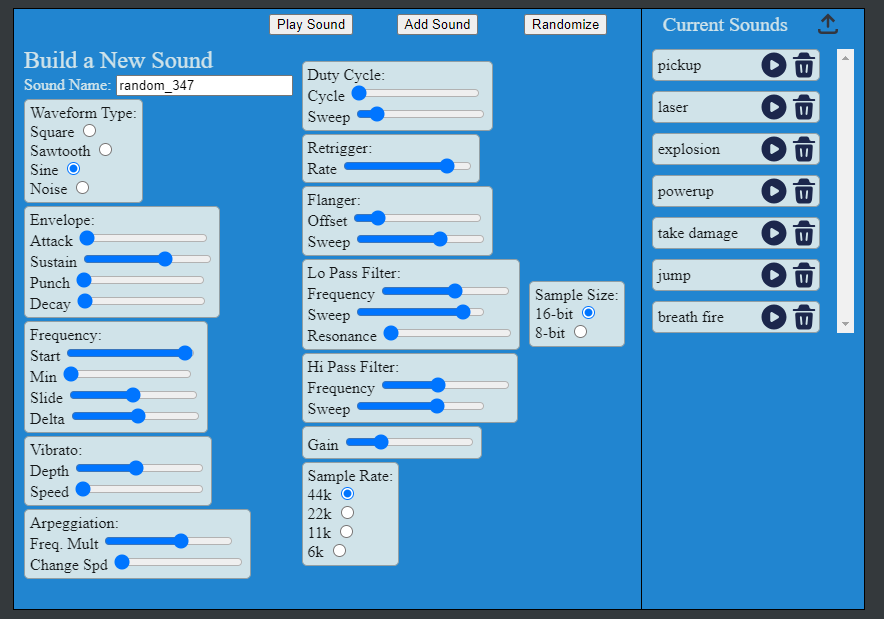The width and height of the screenshot is (884, 619).
Task: Click the Envelope Punch slider
Action: pos(140,280)
